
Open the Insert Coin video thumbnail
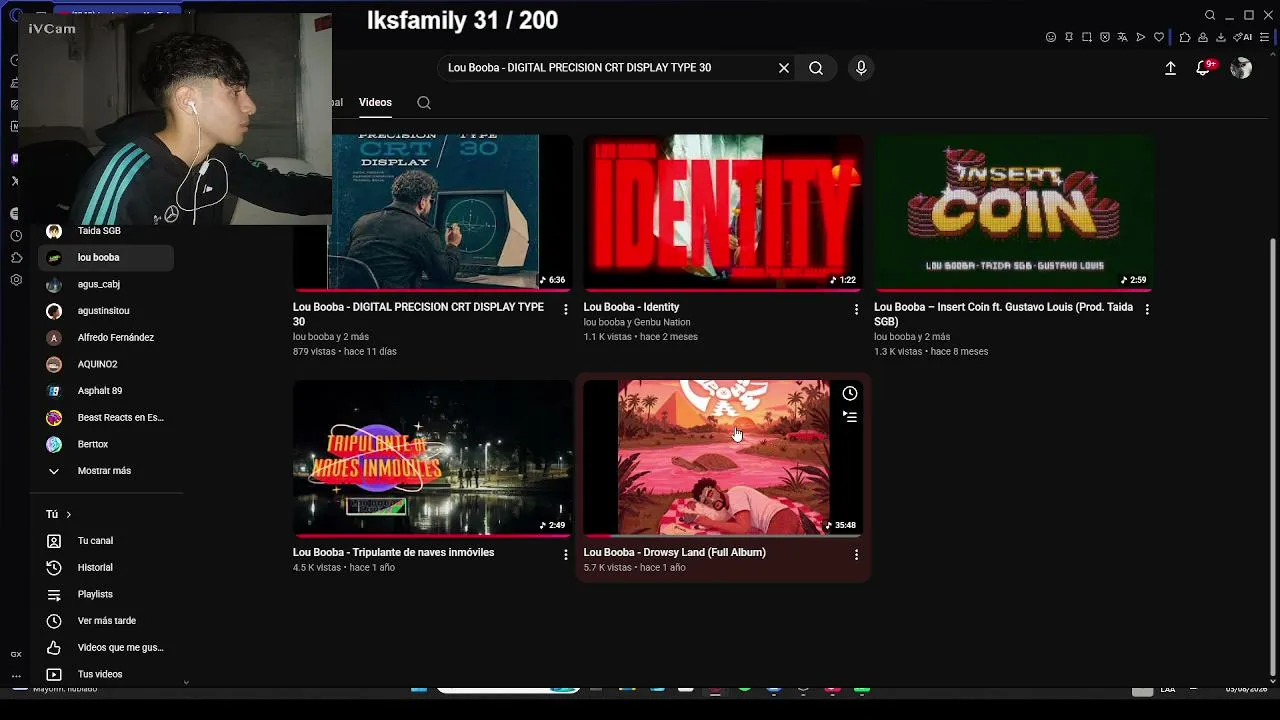[1014, 212]
